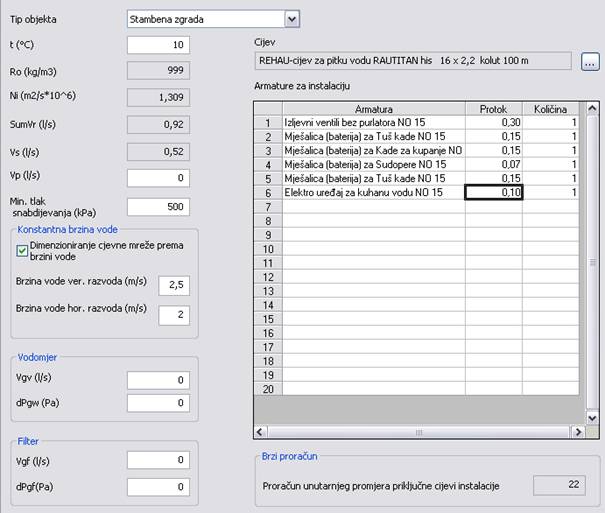Click the Filter dPgf (Pa) field
The image size is (605, 513).
[x=159, y=486]
